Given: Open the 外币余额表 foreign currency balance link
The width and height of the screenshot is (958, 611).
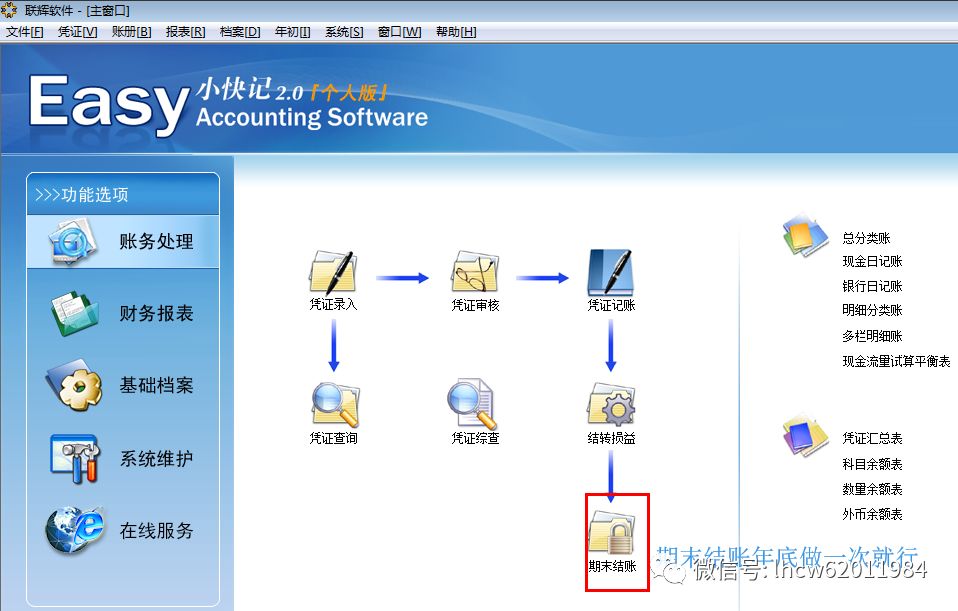Looking at the screenshot, I should [x=872, y=514].
